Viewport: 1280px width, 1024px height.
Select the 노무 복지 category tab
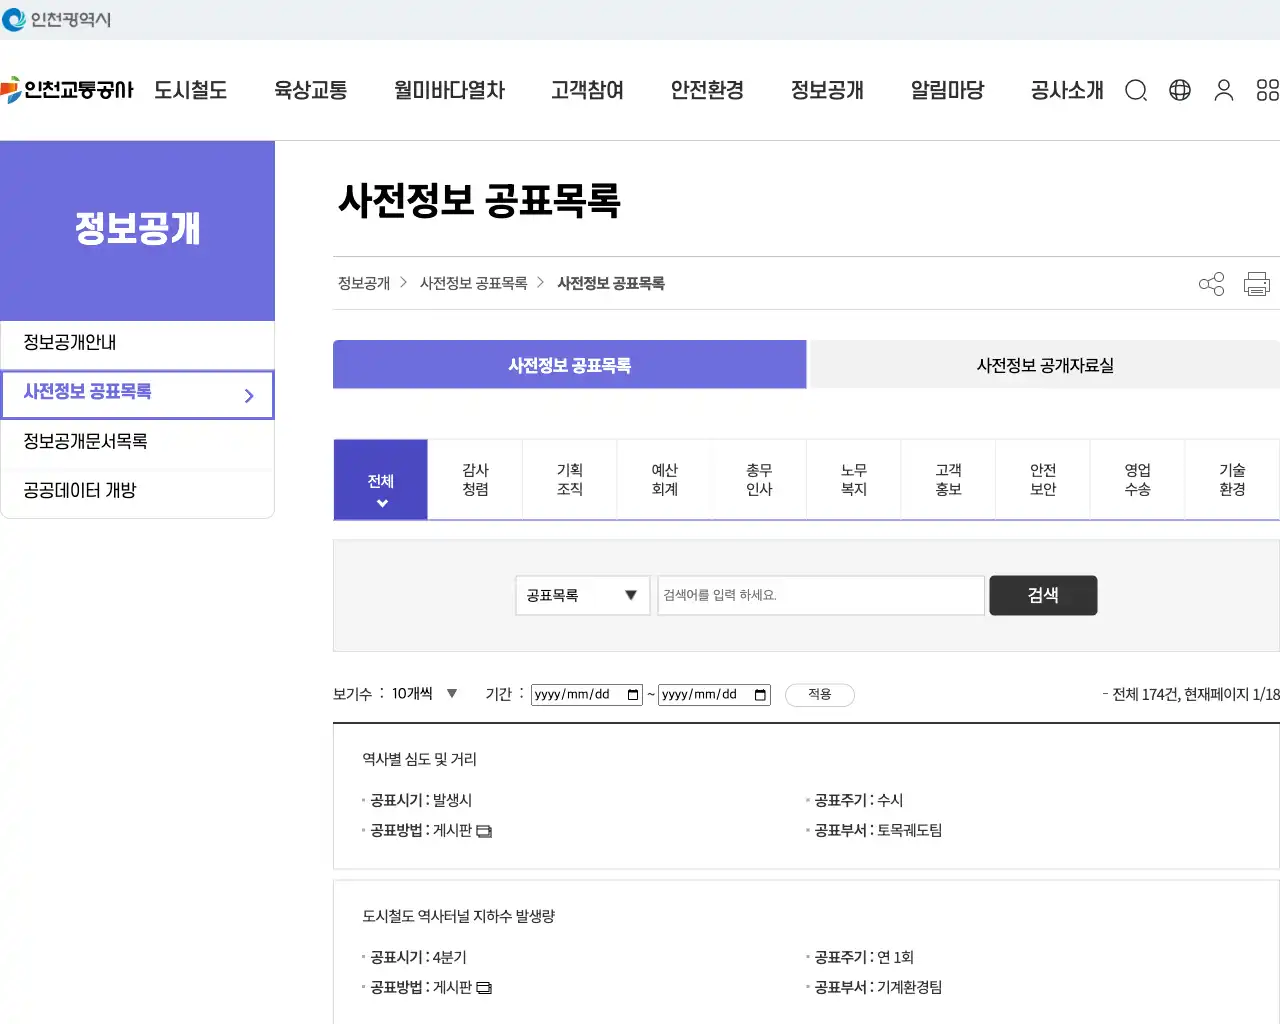(x=854, y=480)
